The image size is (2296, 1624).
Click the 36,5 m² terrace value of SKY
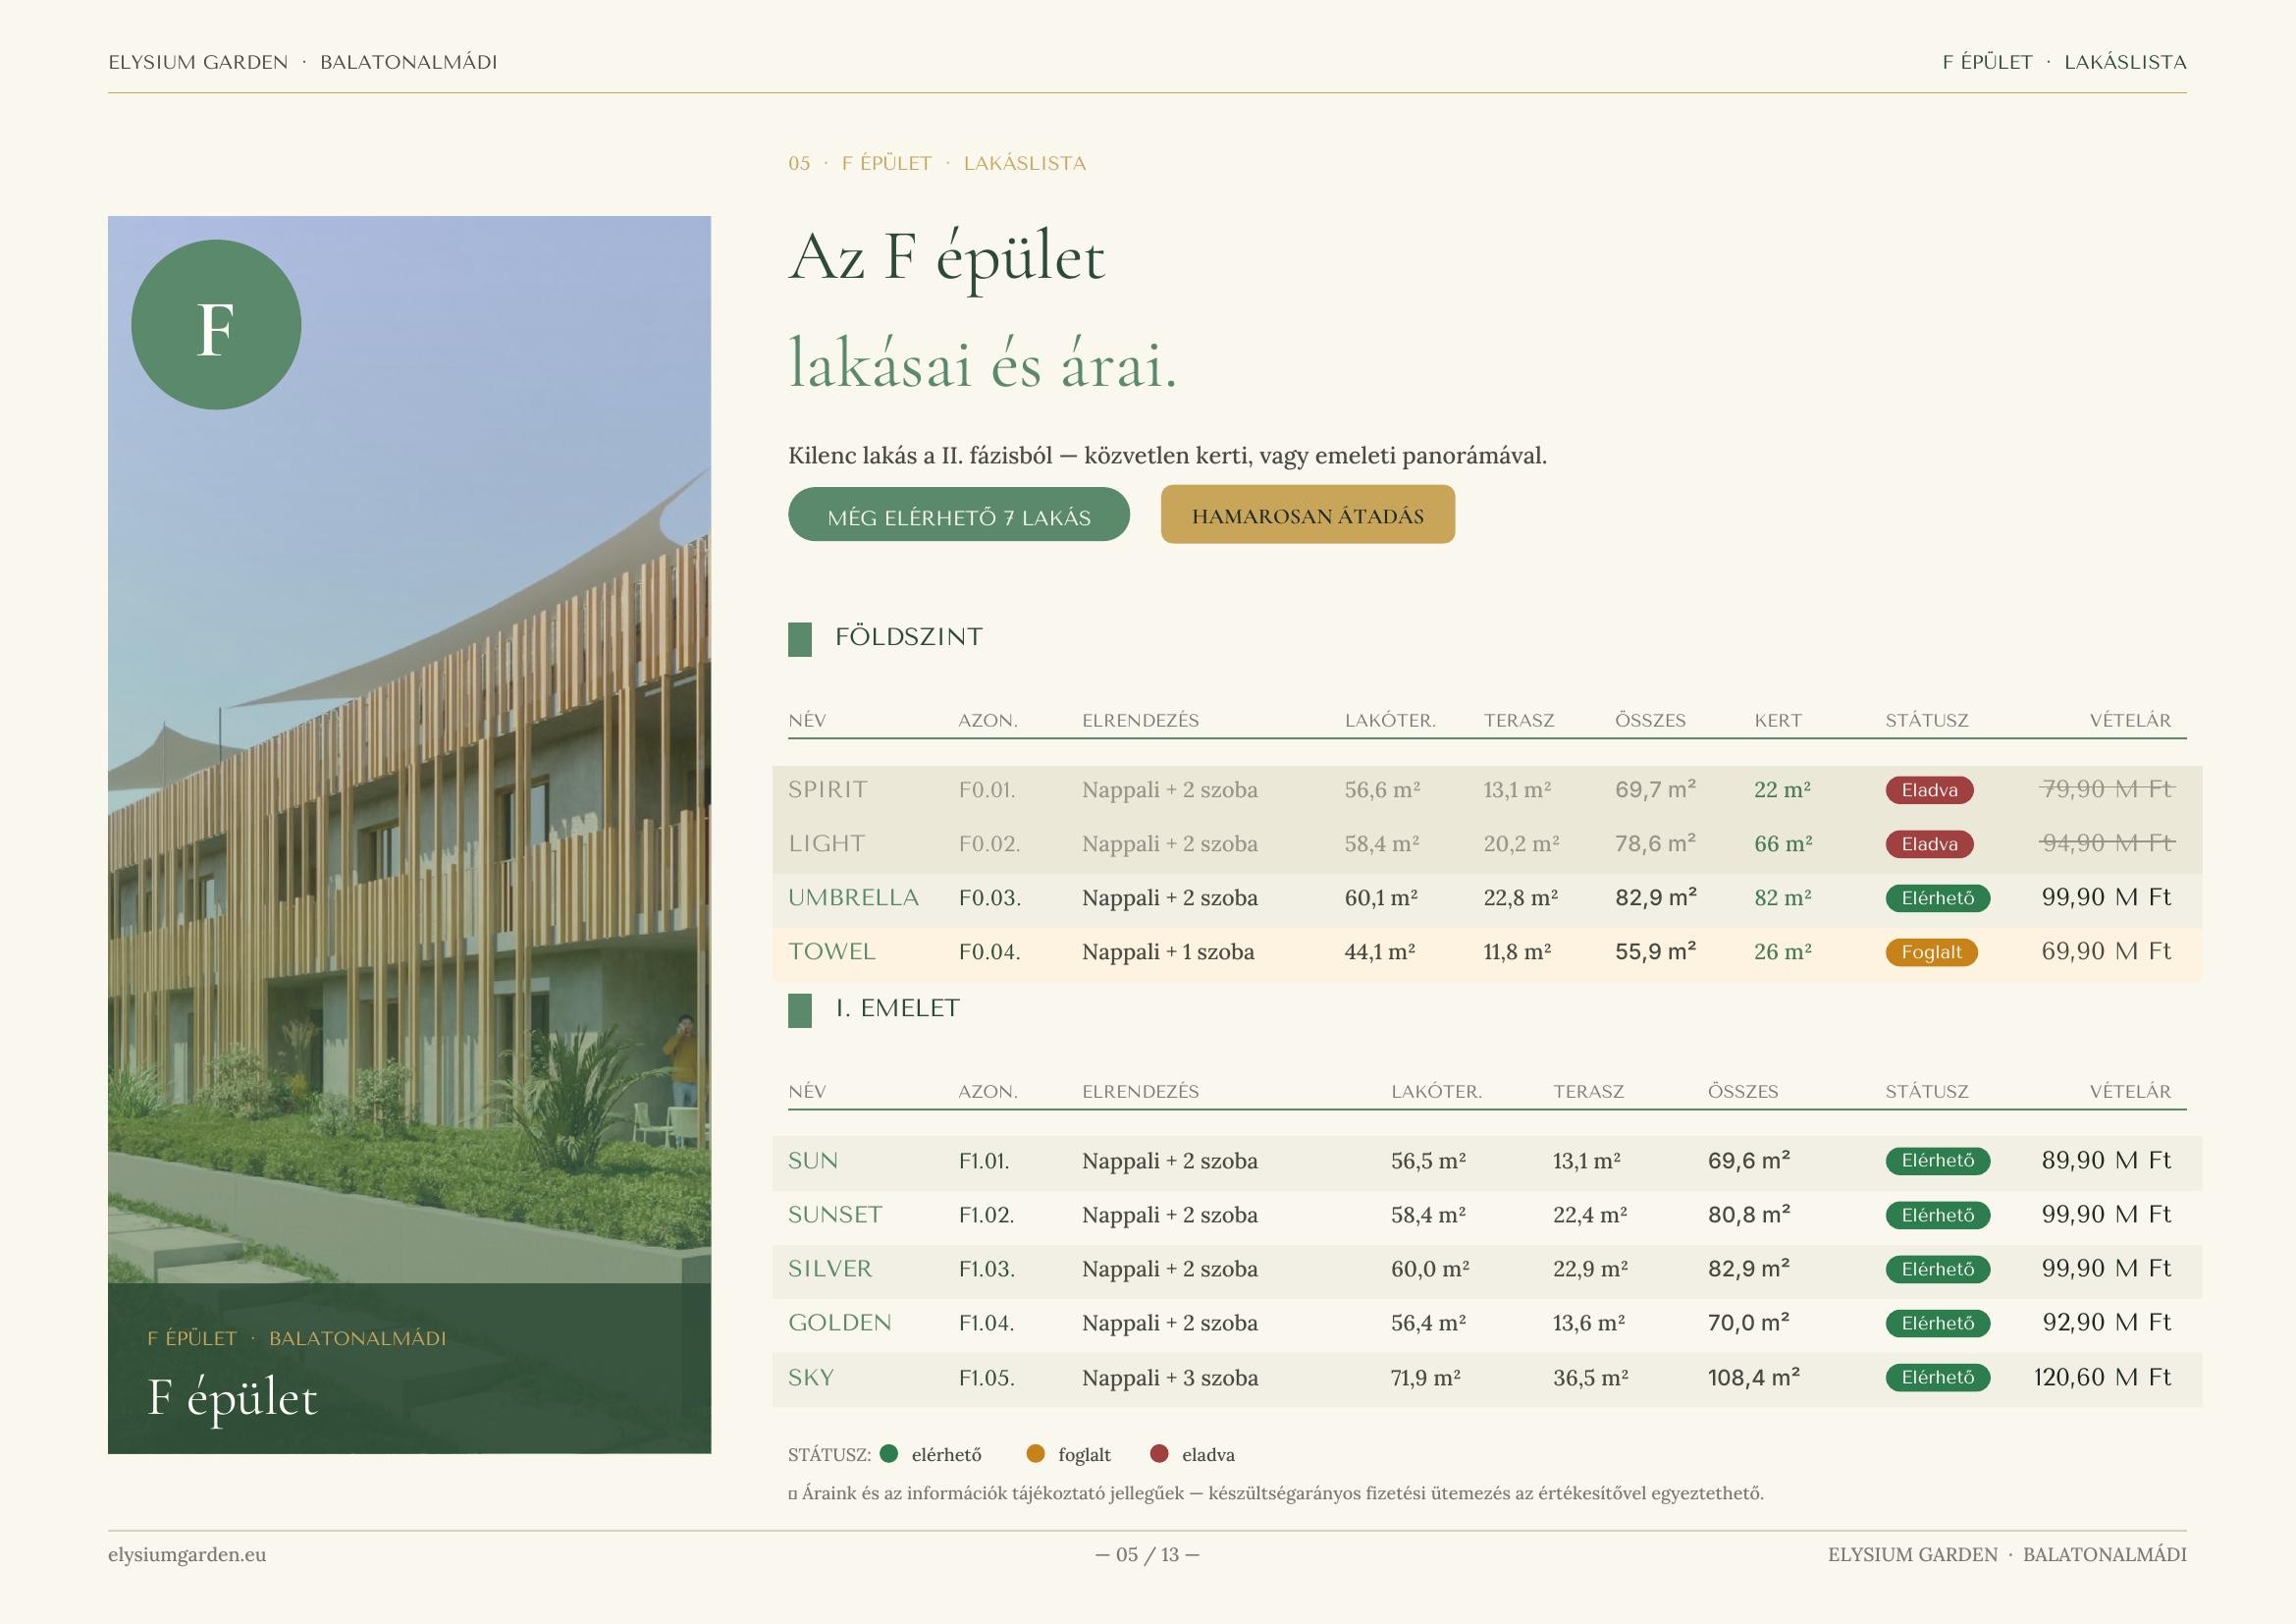(1590, 1378)
